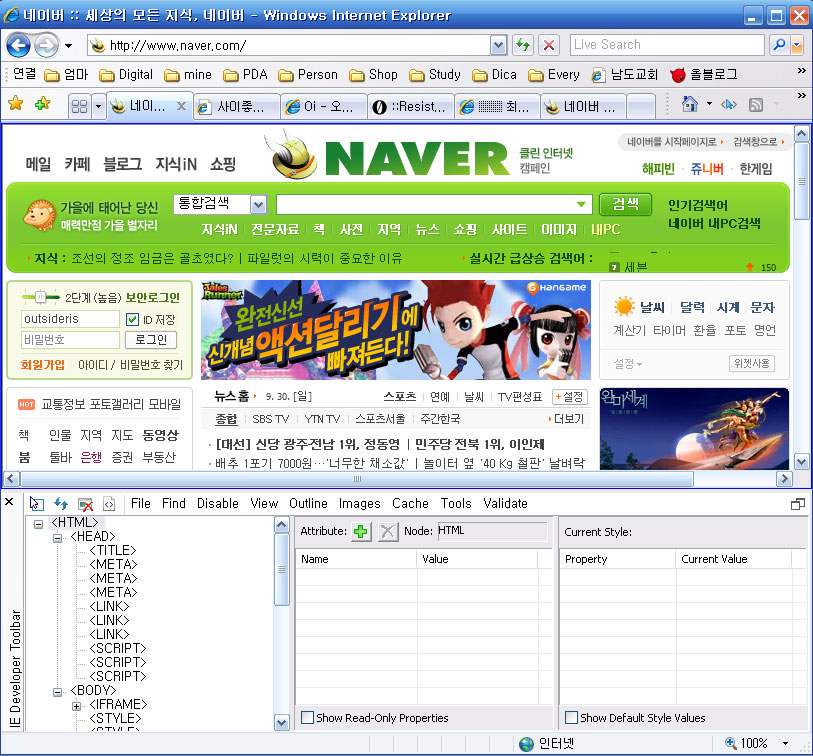Screen dimensions: 813x756
Task: Open Quick Tabs grid icon
Action: 79,106
